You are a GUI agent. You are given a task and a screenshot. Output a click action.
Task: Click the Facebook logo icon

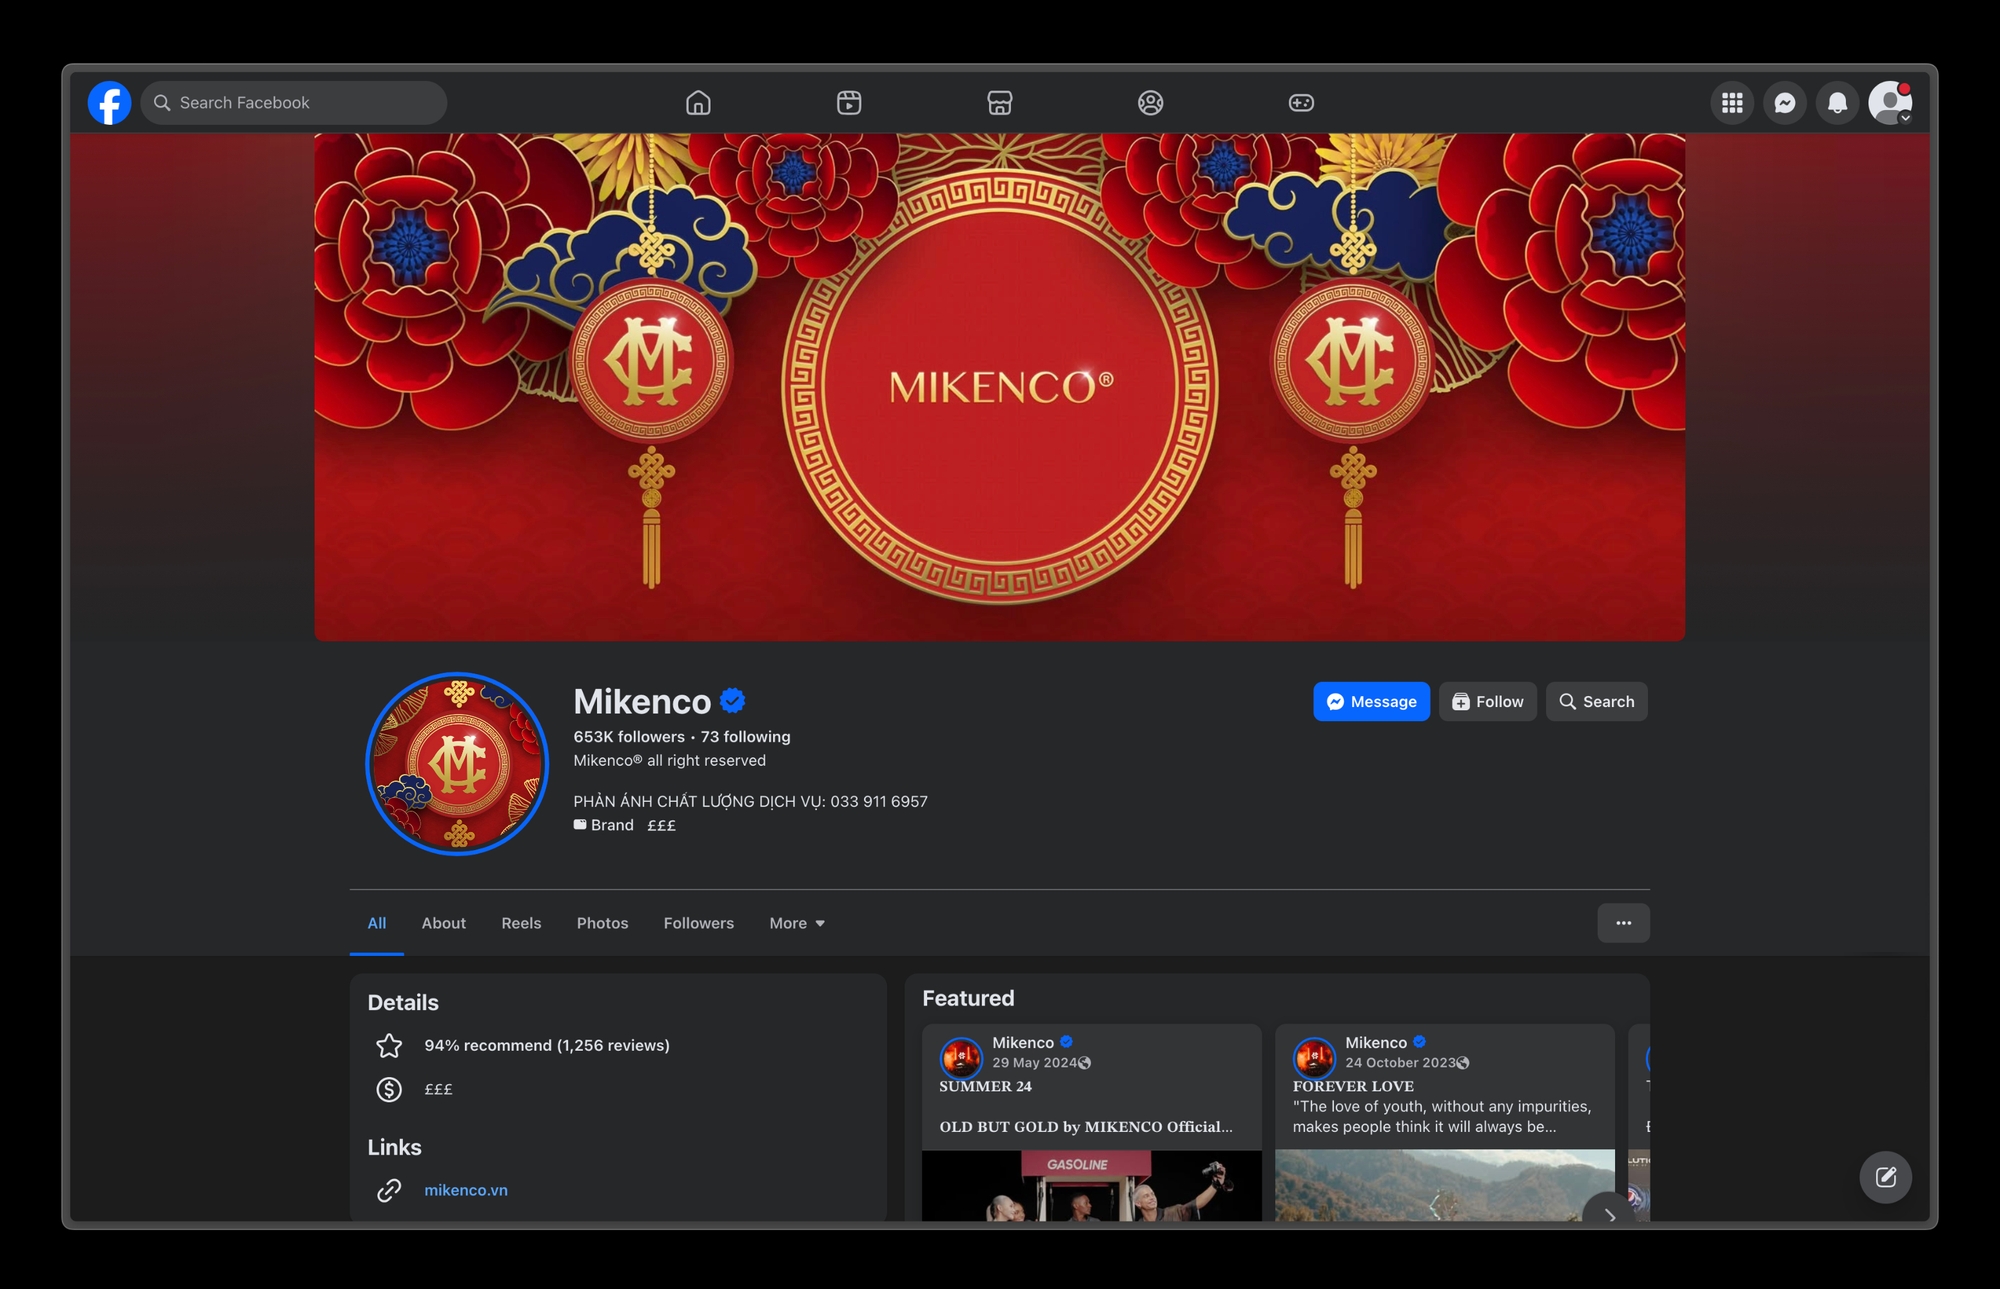click(109, 103)
